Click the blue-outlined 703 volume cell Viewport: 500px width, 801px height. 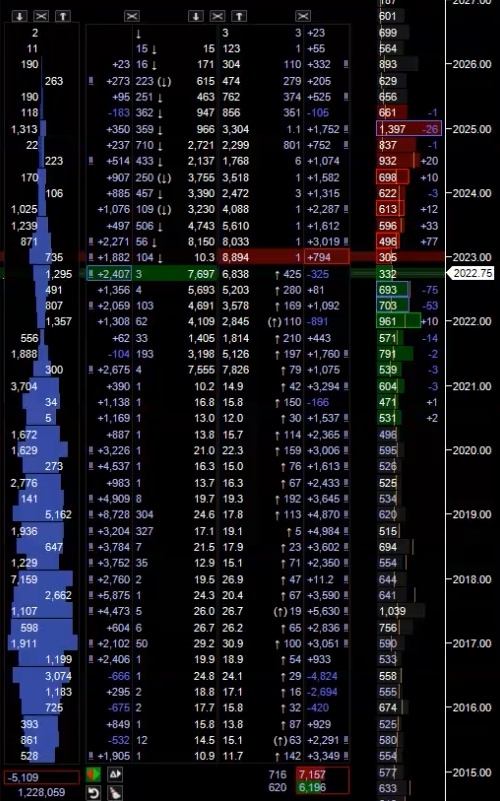pos(392,305)
